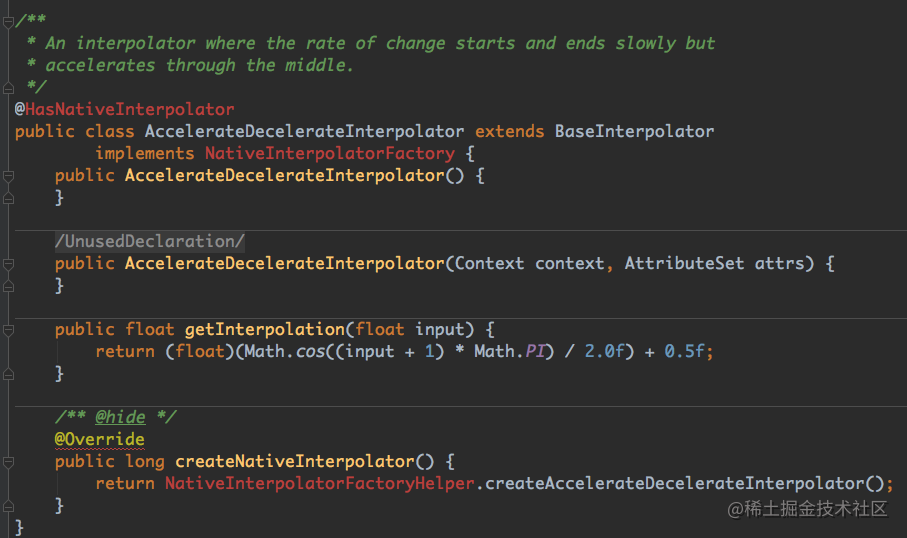
Task: Click the AttributeSet attrs parameter
Action: (x=714, y=263)
